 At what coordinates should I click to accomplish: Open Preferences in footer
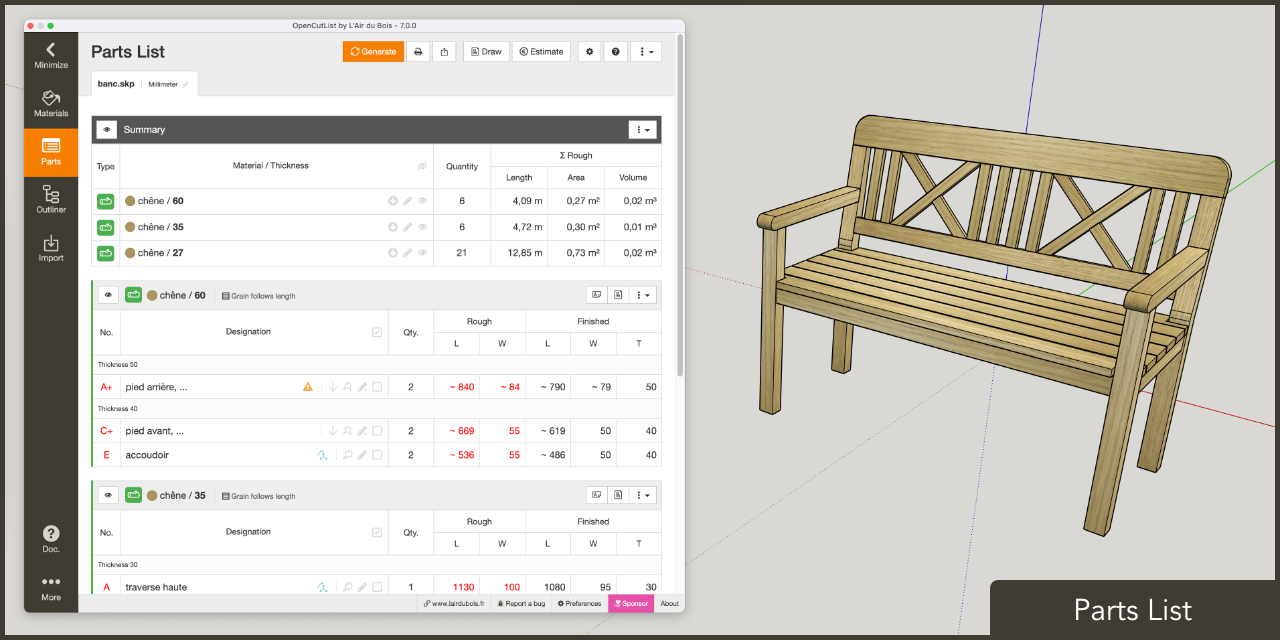point(579,604)
